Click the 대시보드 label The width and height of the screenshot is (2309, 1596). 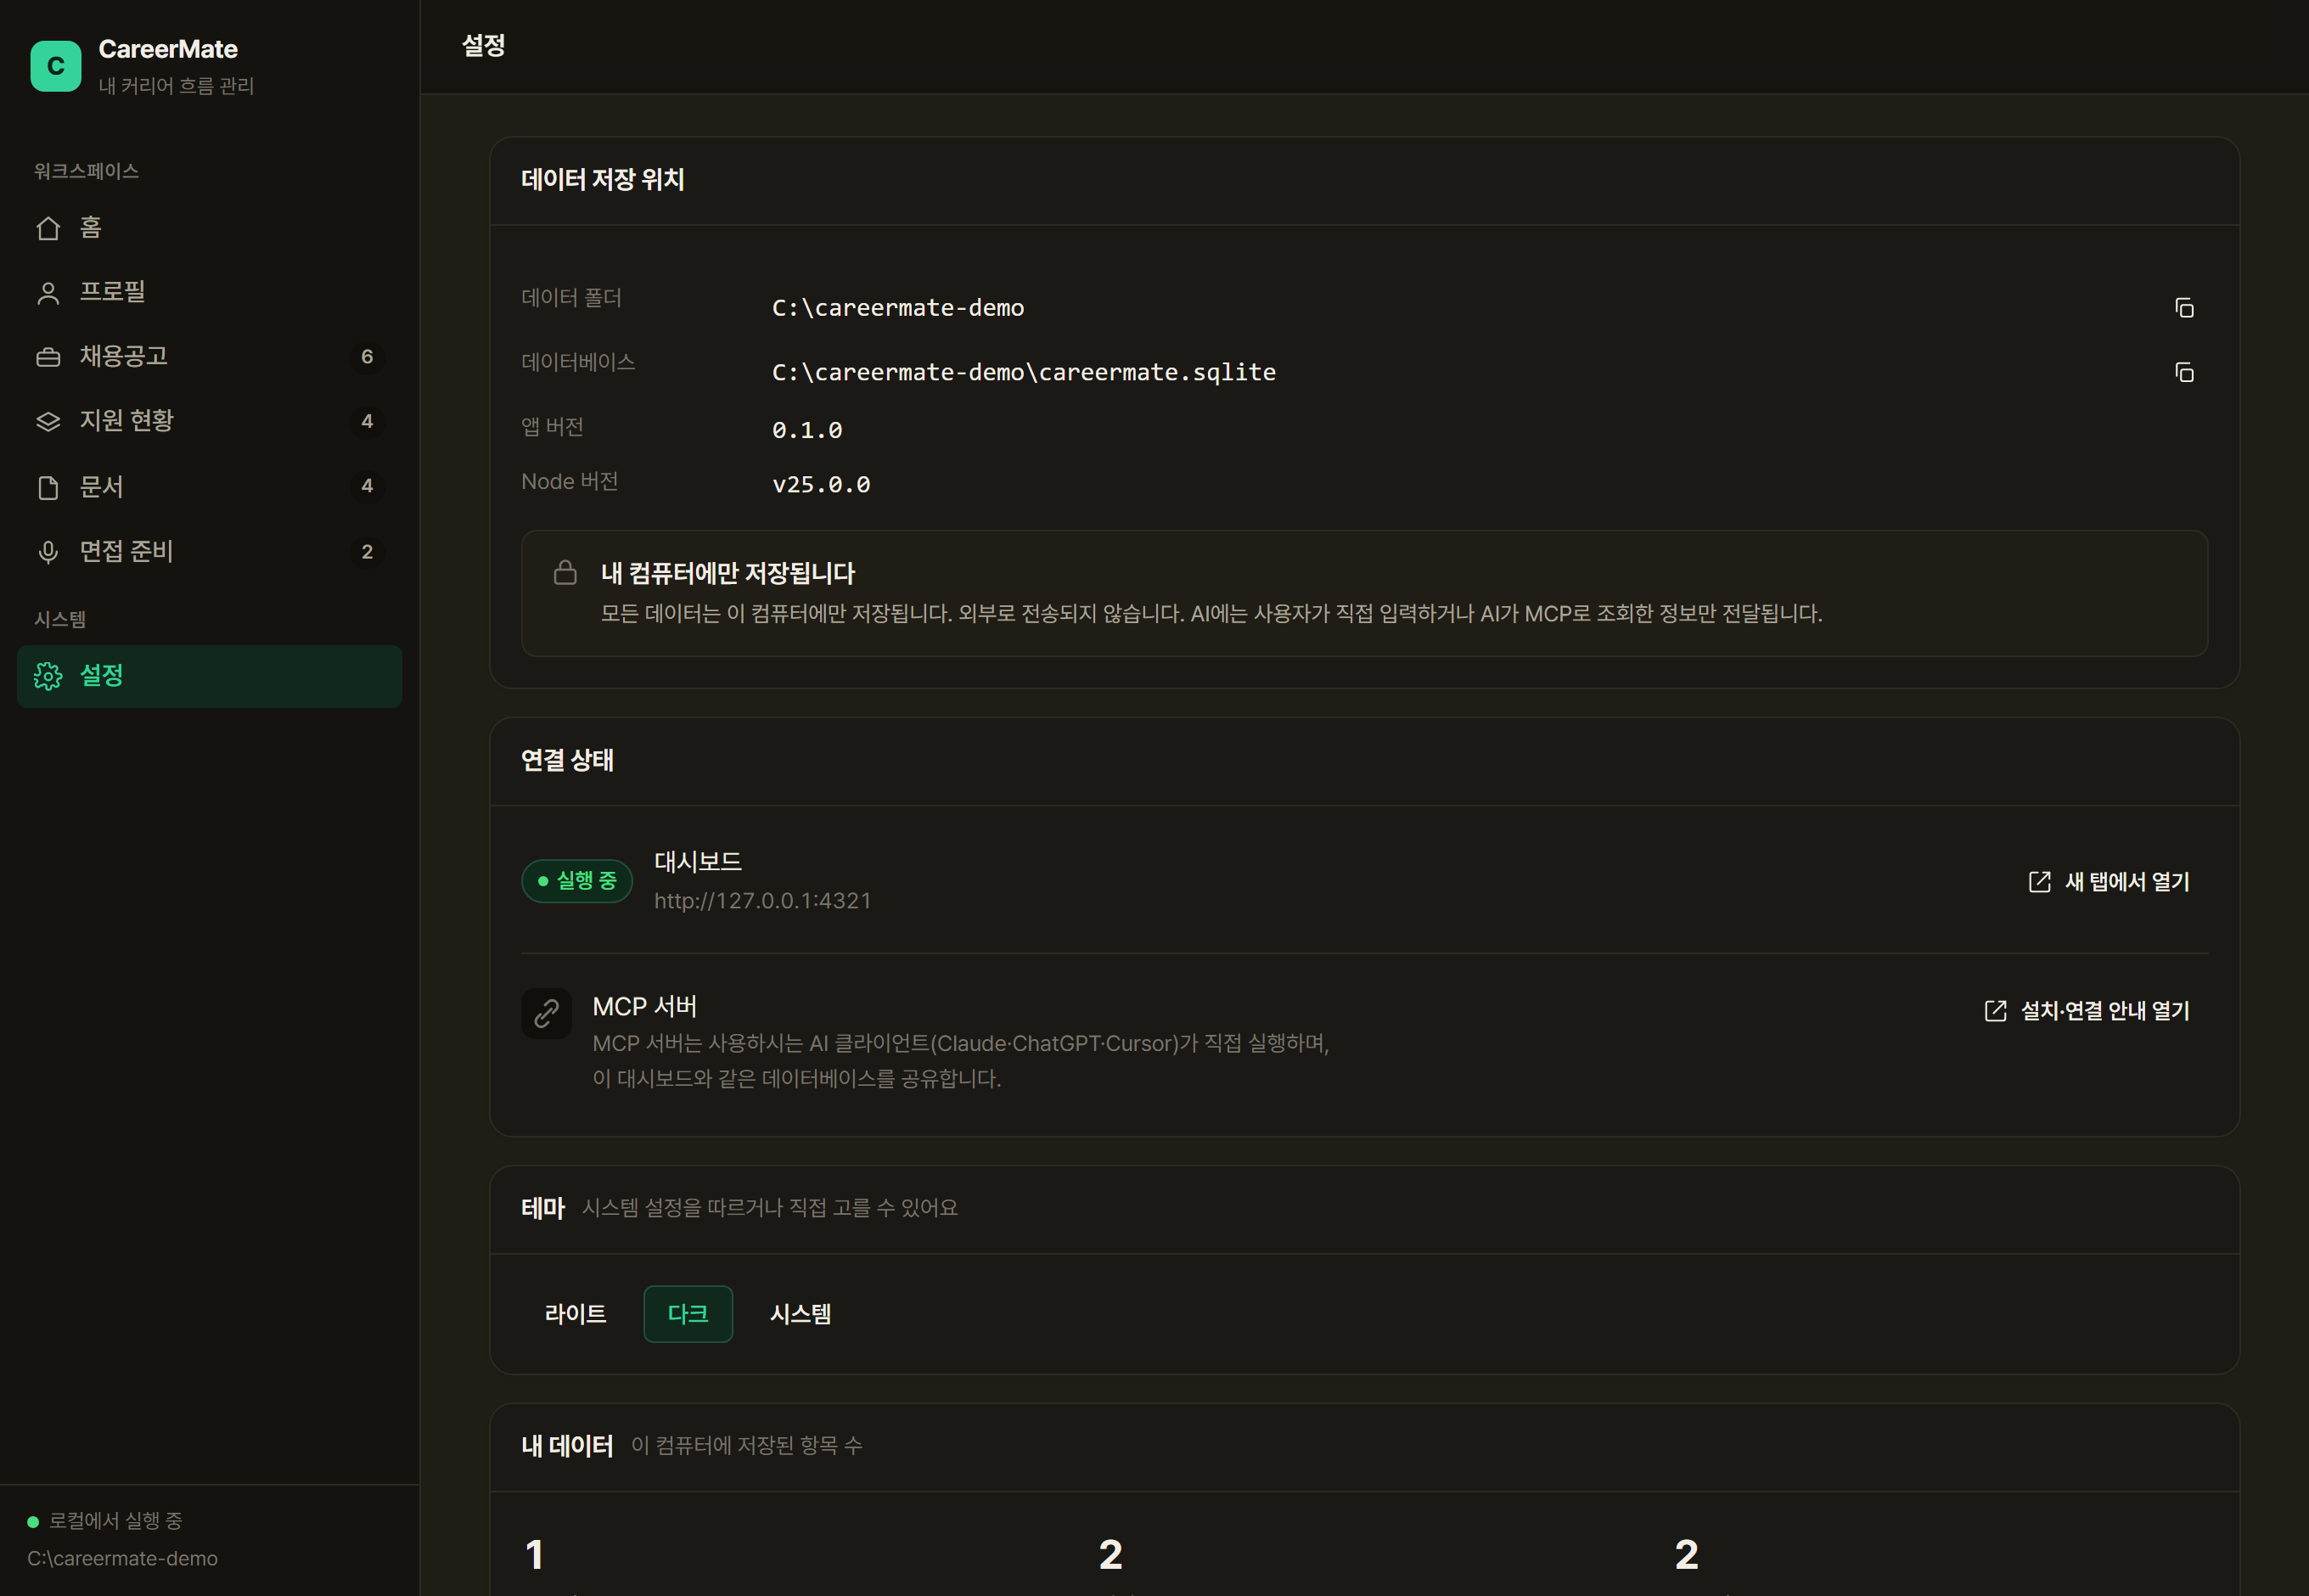point(698,862)
